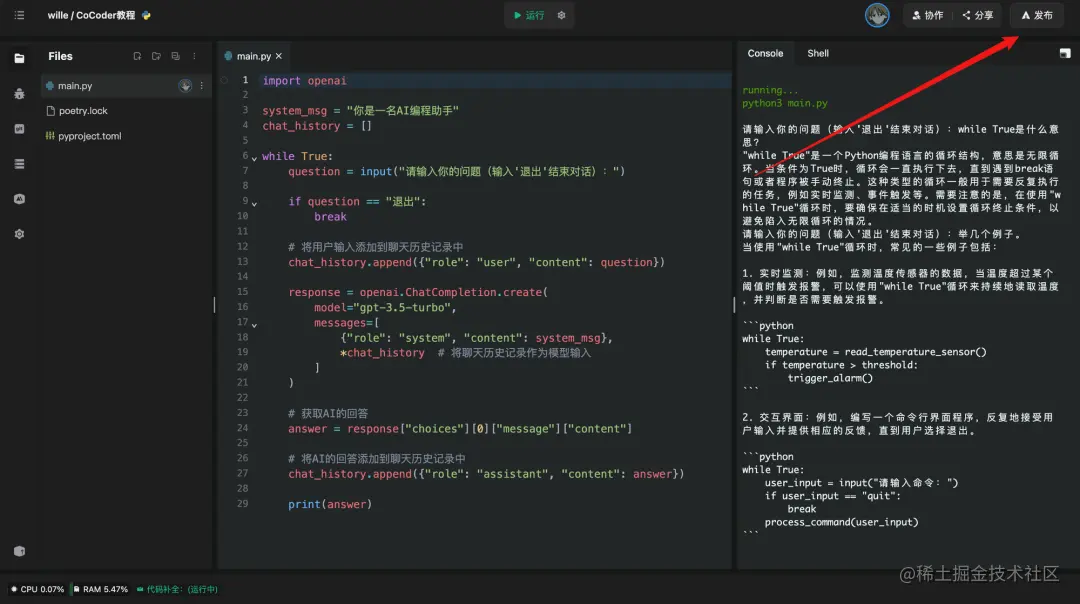The width and height of the screenshot is (1080, 604).
Task: Click the divider handle between editor and console
Action: pyautogui.click(x=734, y=304)
